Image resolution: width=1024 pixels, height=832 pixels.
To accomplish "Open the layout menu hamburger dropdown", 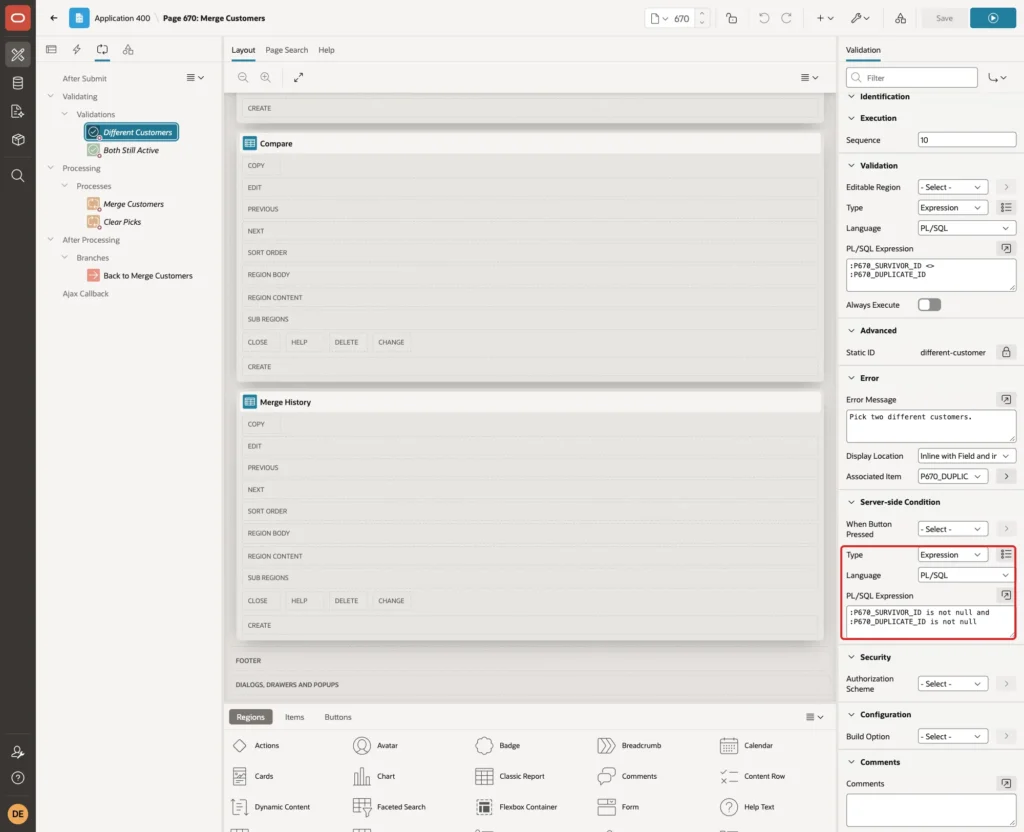I will click(809, 77).
